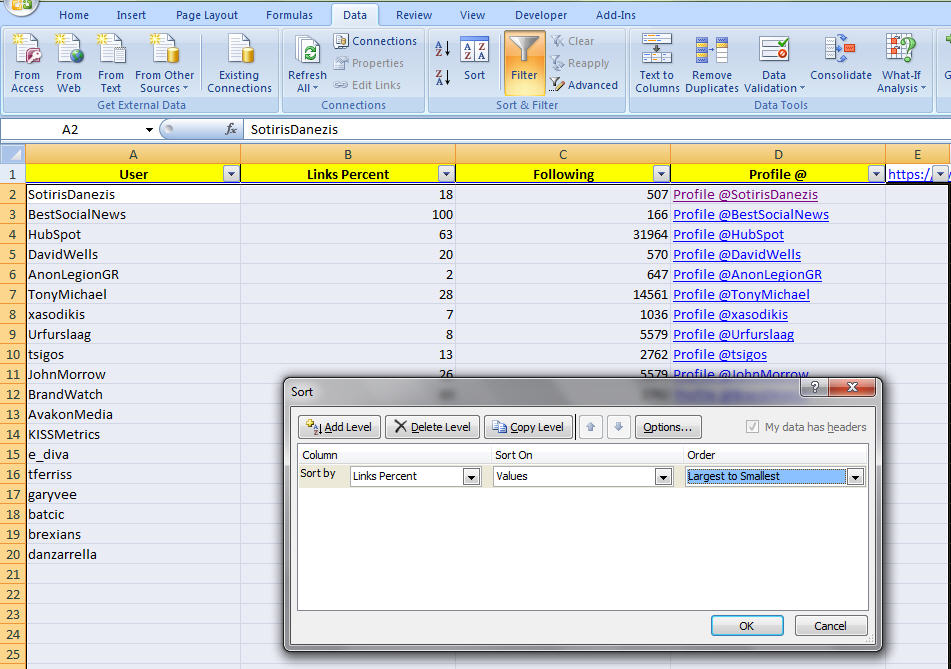Select row 5 header
Screen dimensions: 951x669
[13, 255]
